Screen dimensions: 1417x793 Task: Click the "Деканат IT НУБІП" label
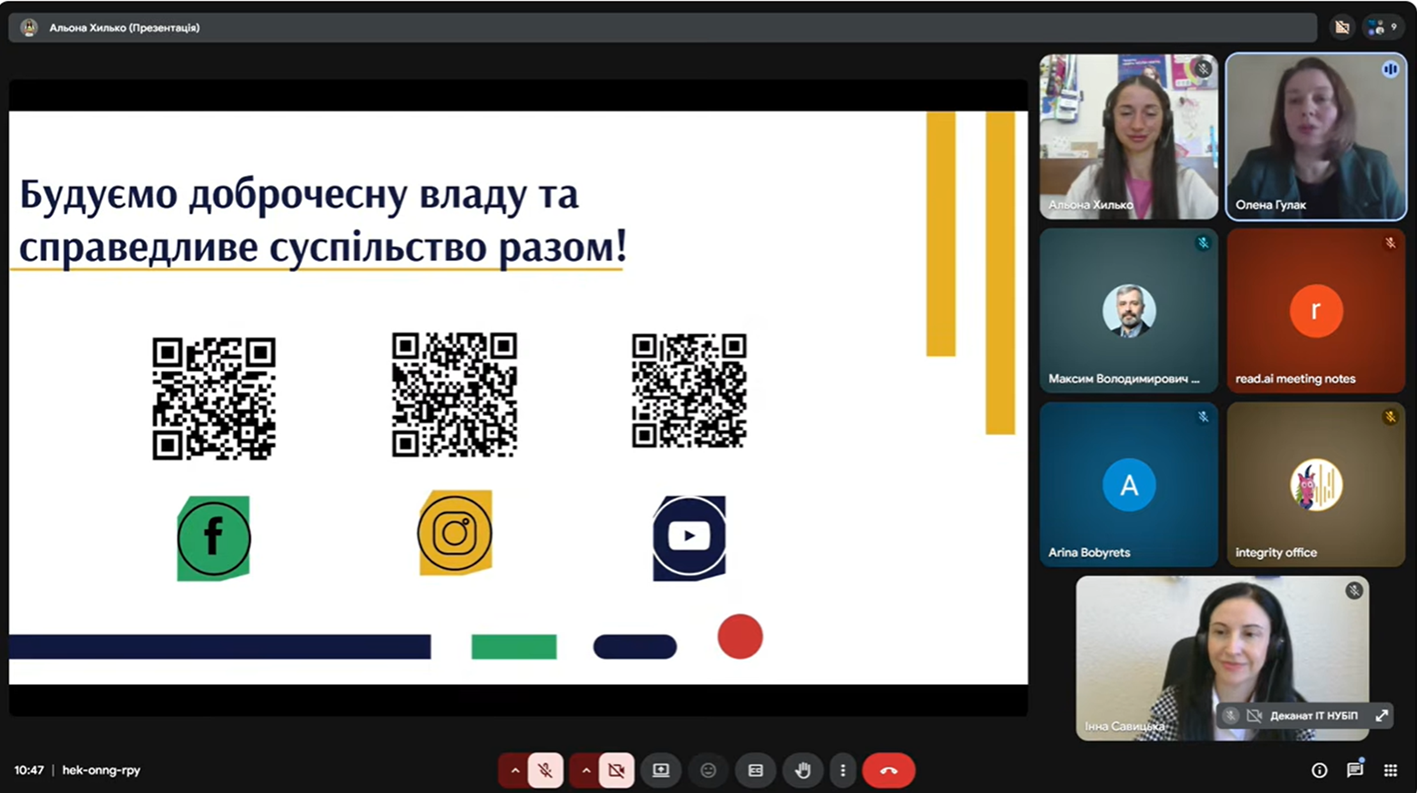[x=1314, y=716]
